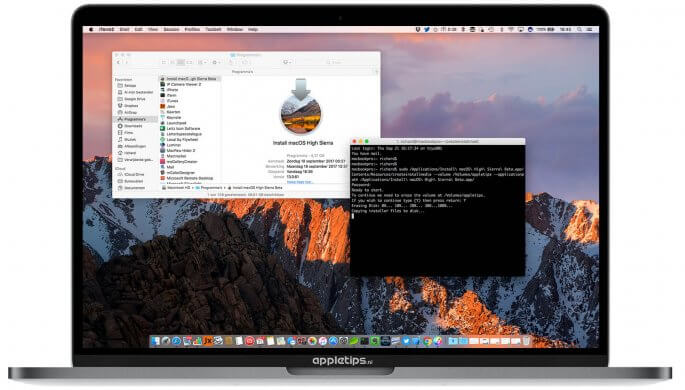Switch Finder to icon view
This screenshot has width=685, height=390.
164,62
